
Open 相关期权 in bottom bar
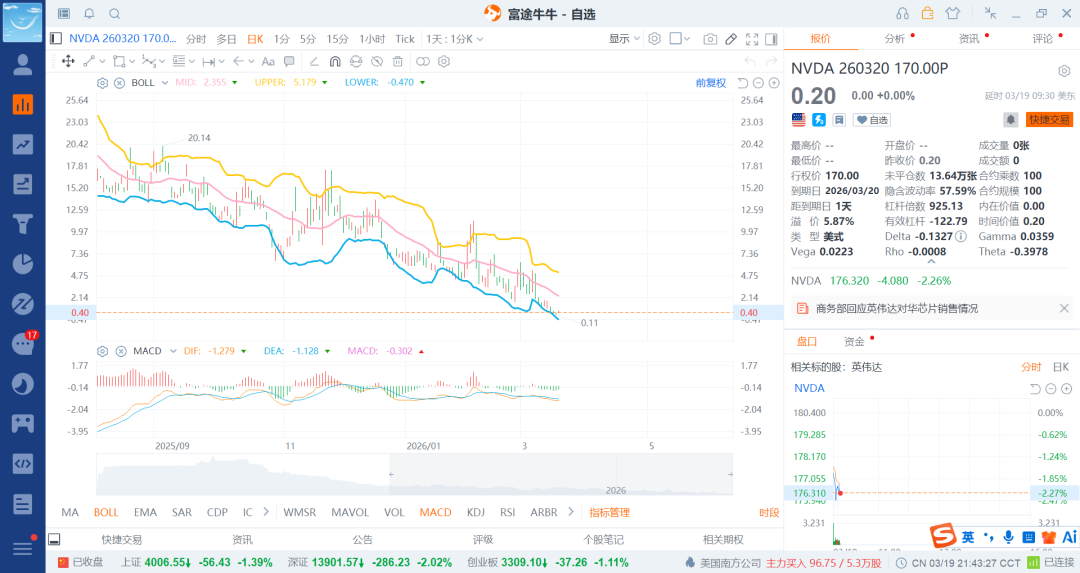pyautogui.click(x=723, y=539)
